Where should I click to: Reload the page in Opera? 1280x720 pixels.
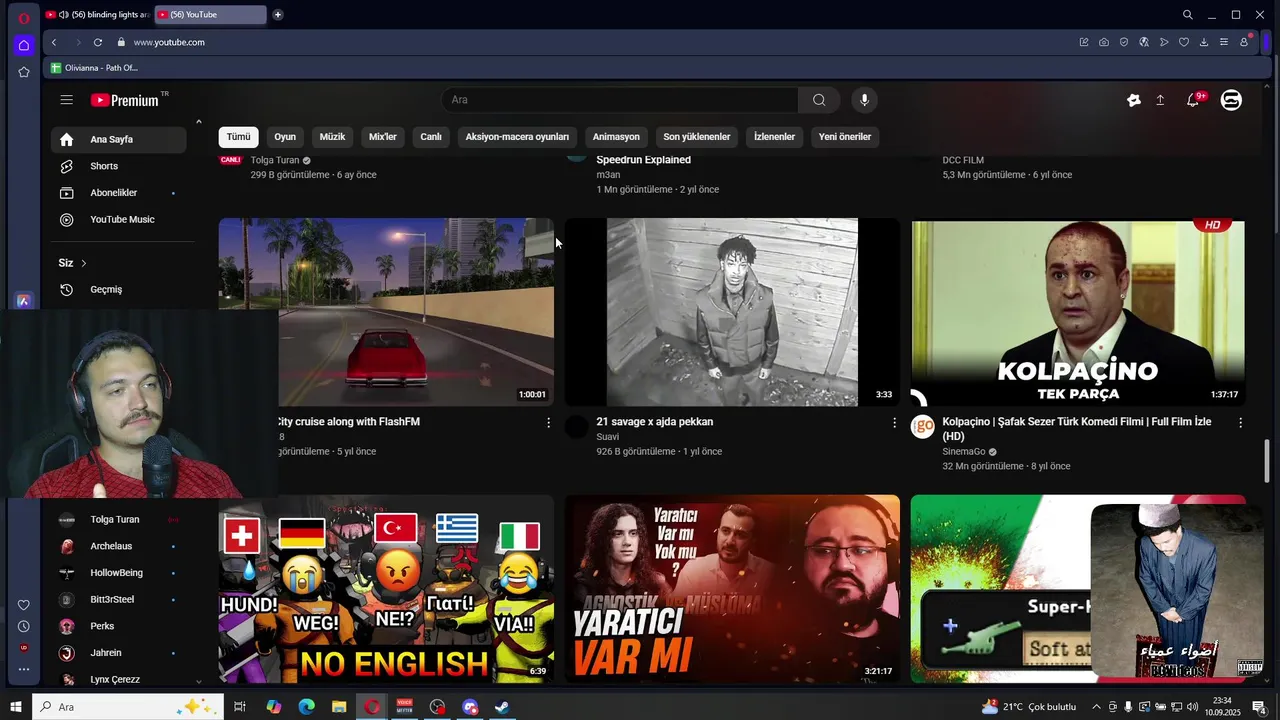(98, 42)
